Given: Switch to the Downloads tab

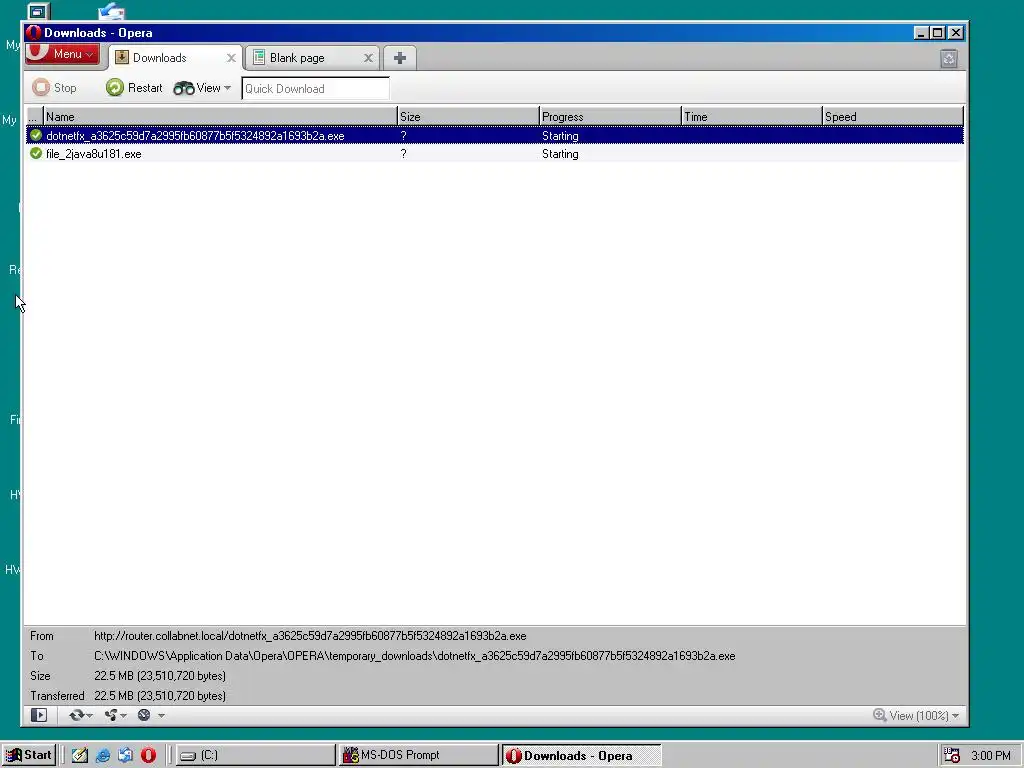Looking at the screenshot, I should (x=159, y=57).
